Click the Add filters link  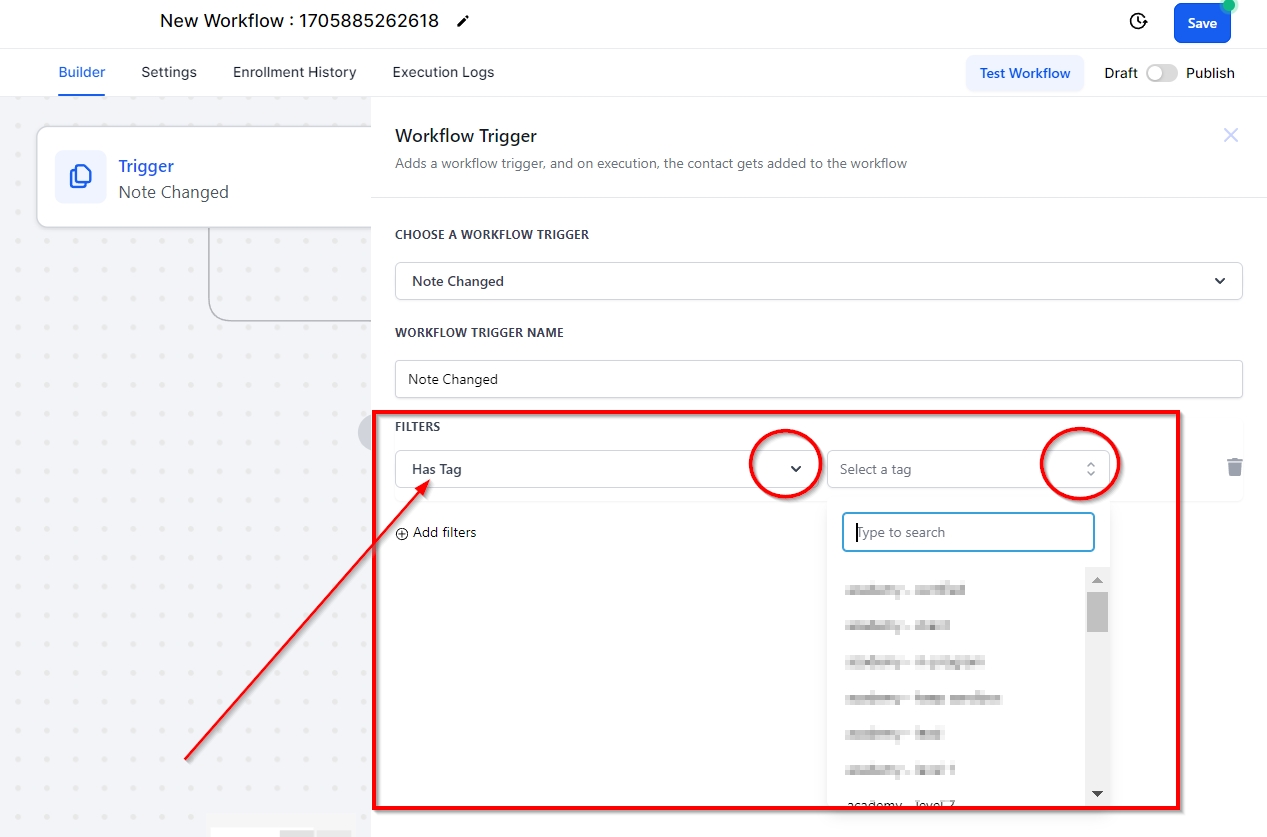444,533
